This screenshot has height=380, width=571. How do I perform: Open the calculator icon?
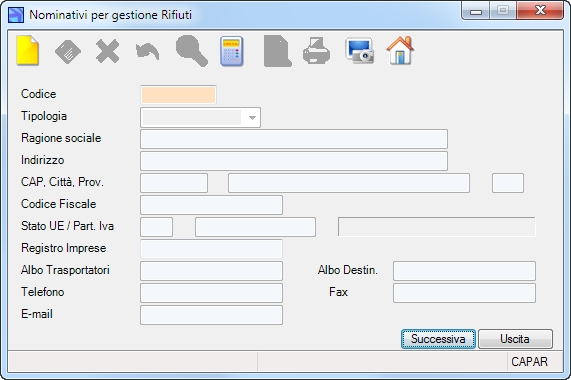coord(232,51)
